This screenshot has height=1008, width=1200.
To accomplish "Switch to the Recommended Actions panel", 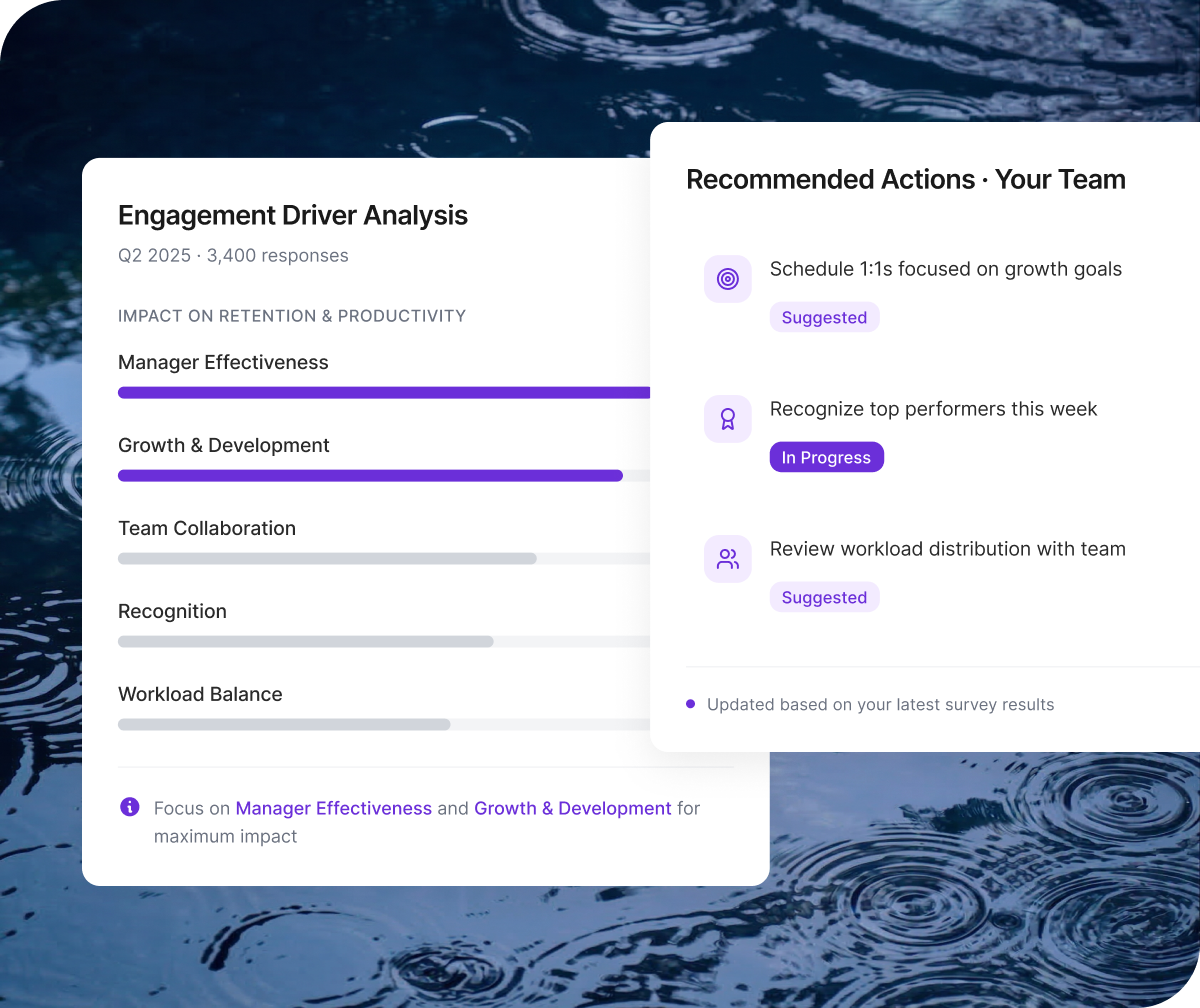I will click(x=906, y=179).
